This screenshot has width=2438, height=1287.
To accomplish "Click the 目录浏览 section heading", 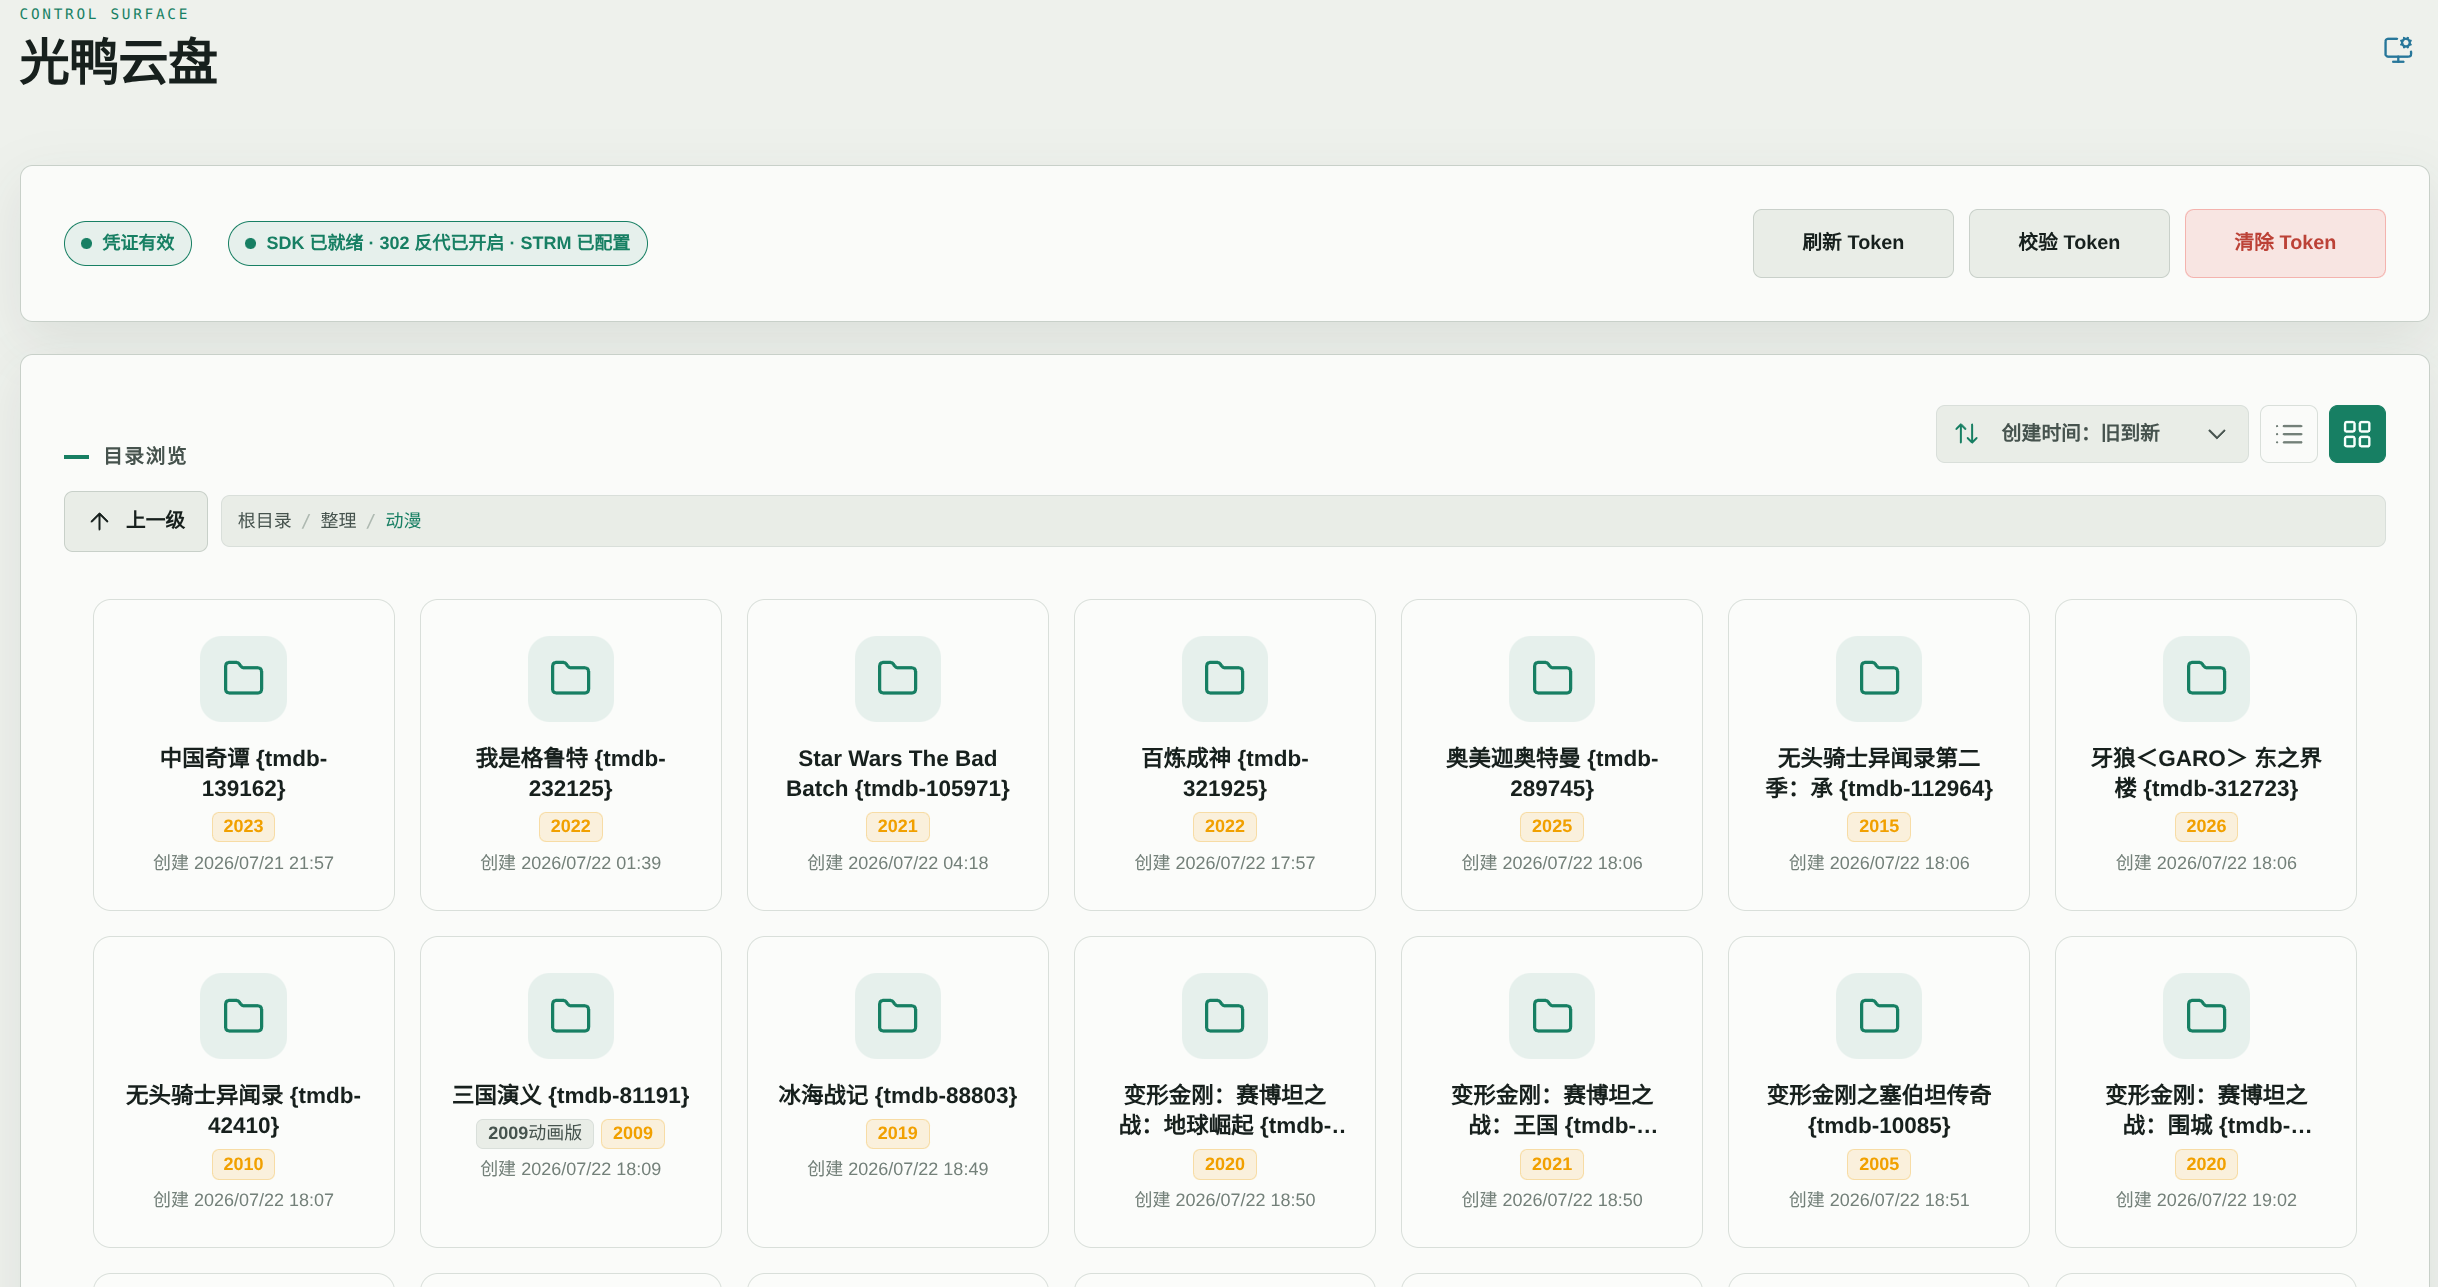I will pyautogui.click(x=145, y=456).
